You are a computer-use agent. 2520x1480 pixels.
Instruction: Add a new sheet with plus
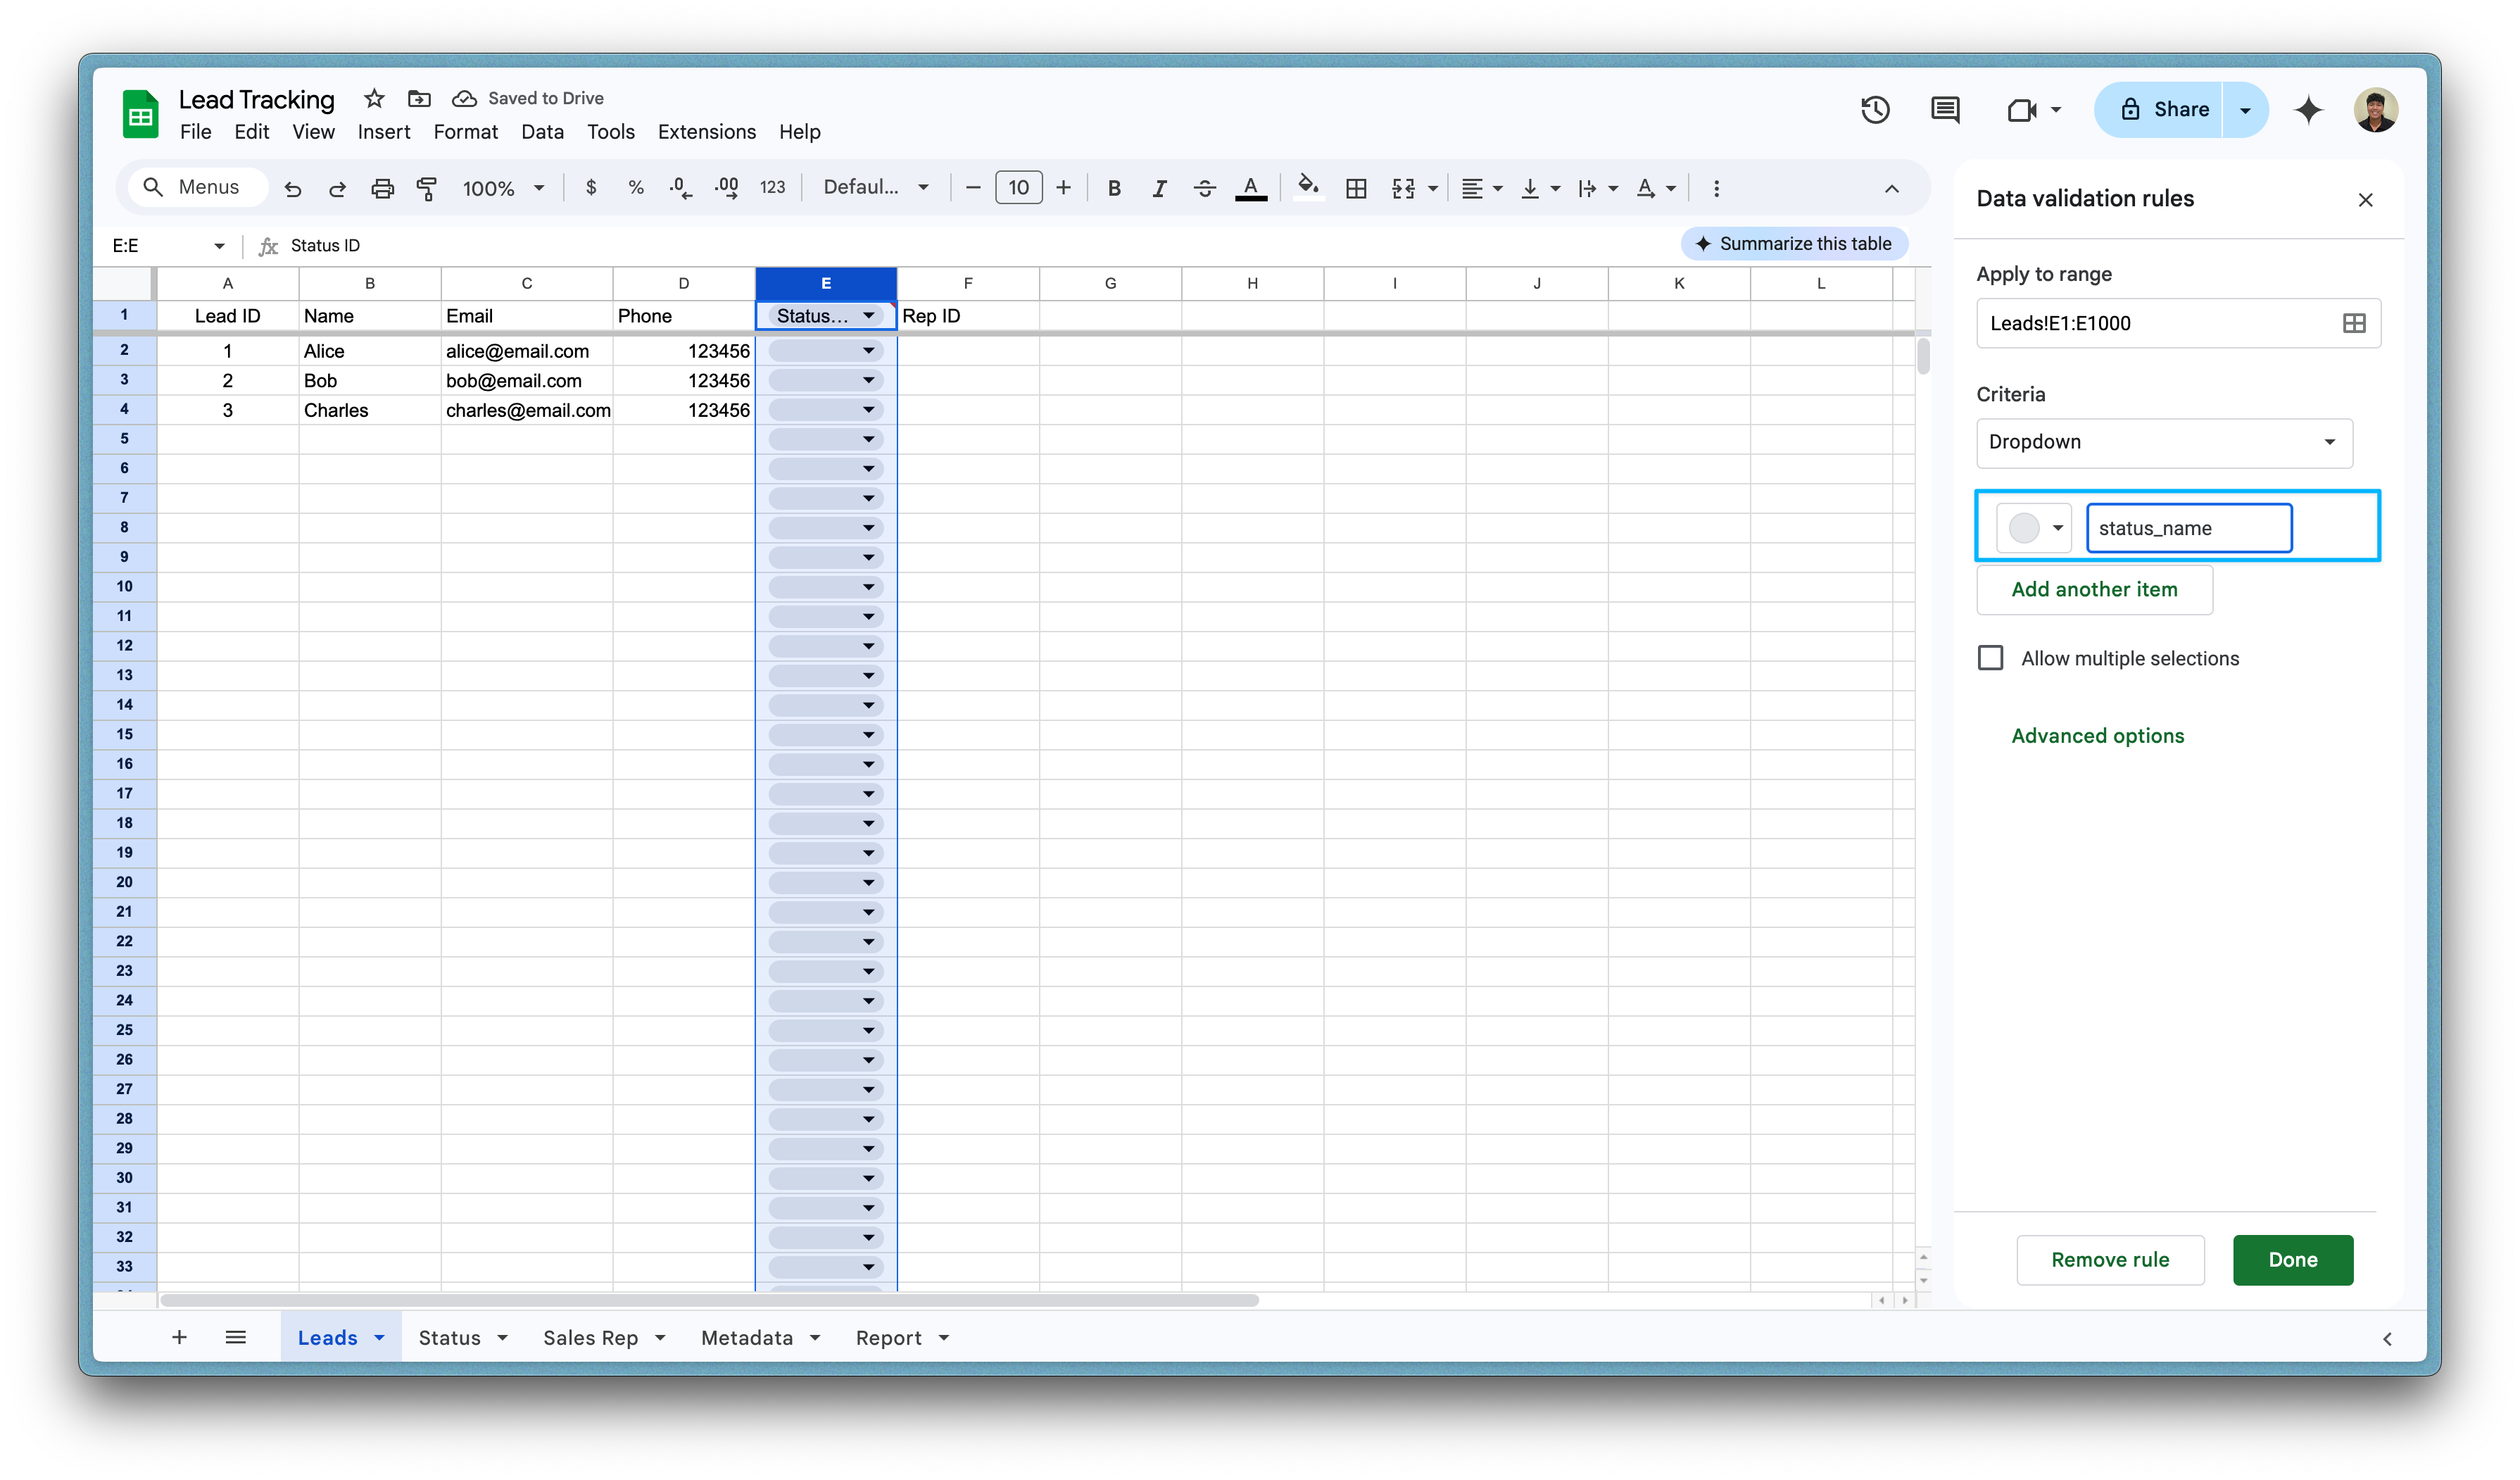179,1337
